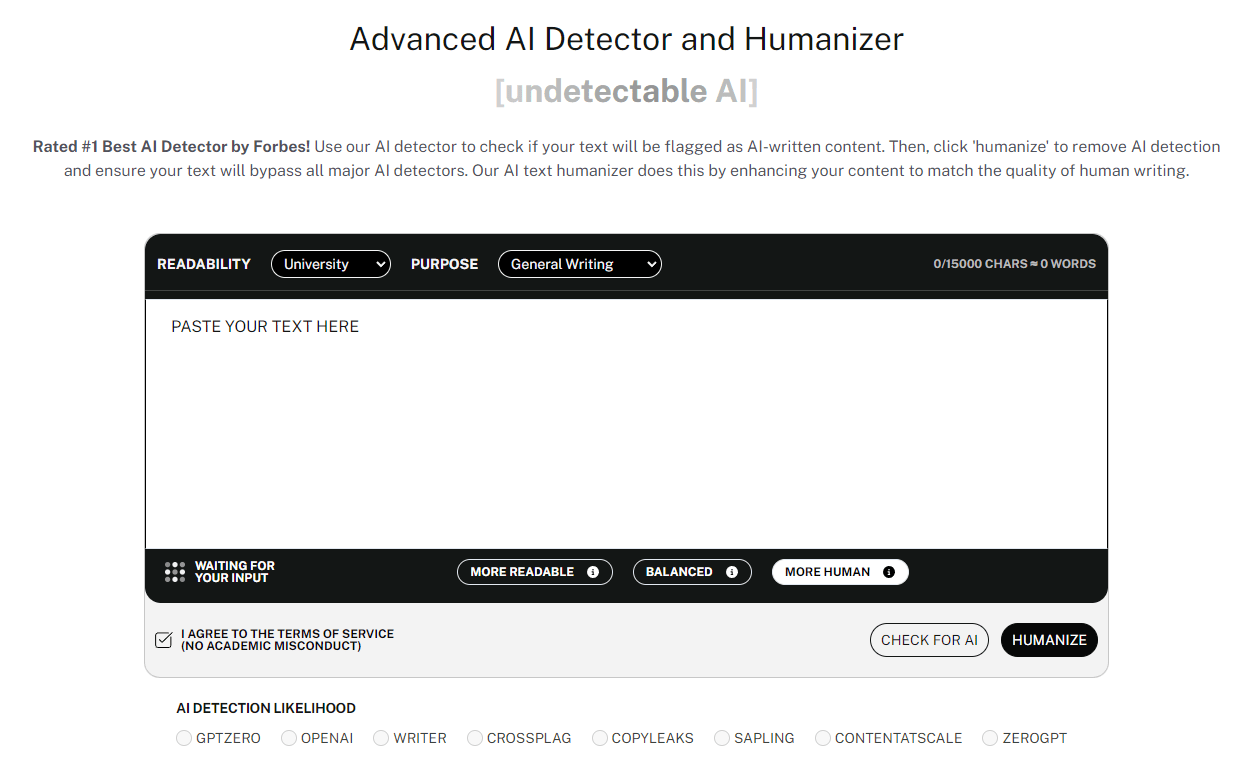Click the AI Detection Likelihood heading
The height and width of the screenshot is (759, 1248).
(266, 708)
